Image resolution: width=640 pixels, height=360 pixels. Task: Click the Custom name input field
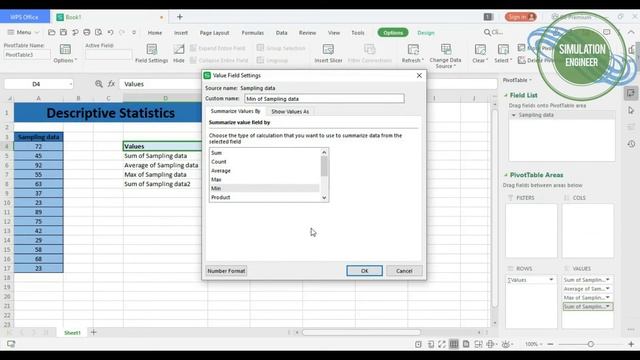(x=324, y=99)
